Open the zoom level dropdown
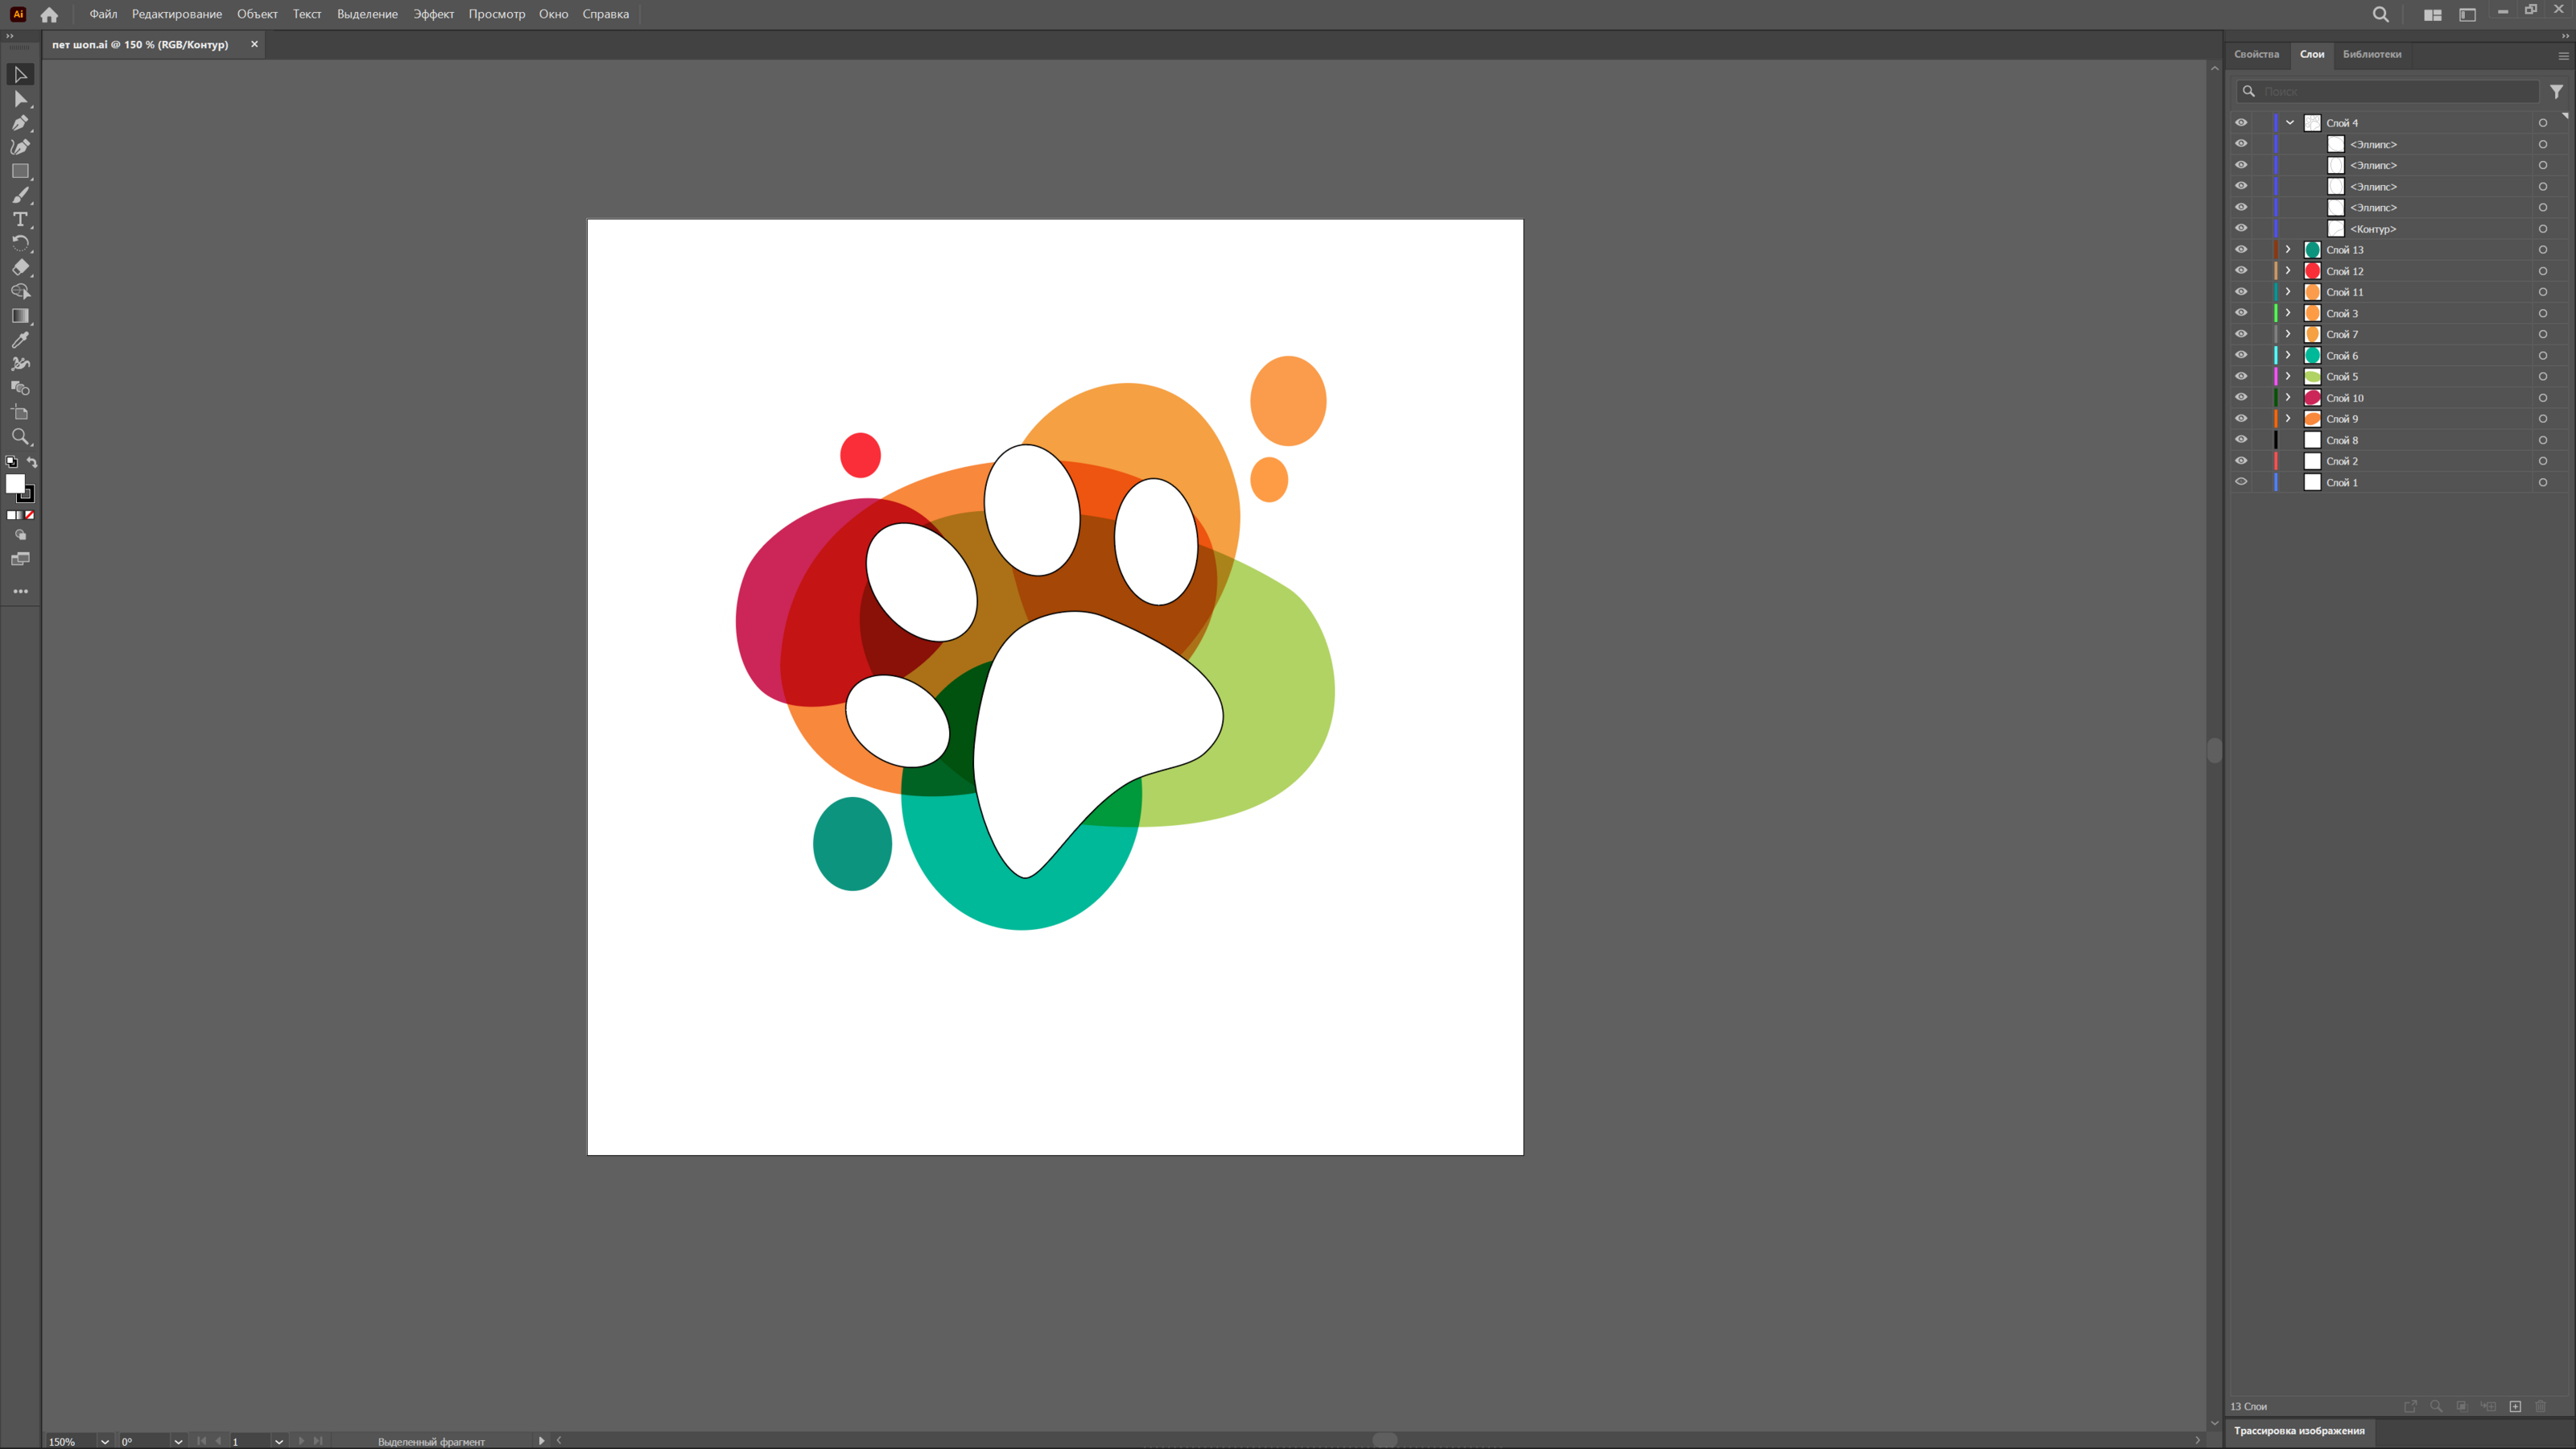2576x1449 pixels. [104, 1441]
